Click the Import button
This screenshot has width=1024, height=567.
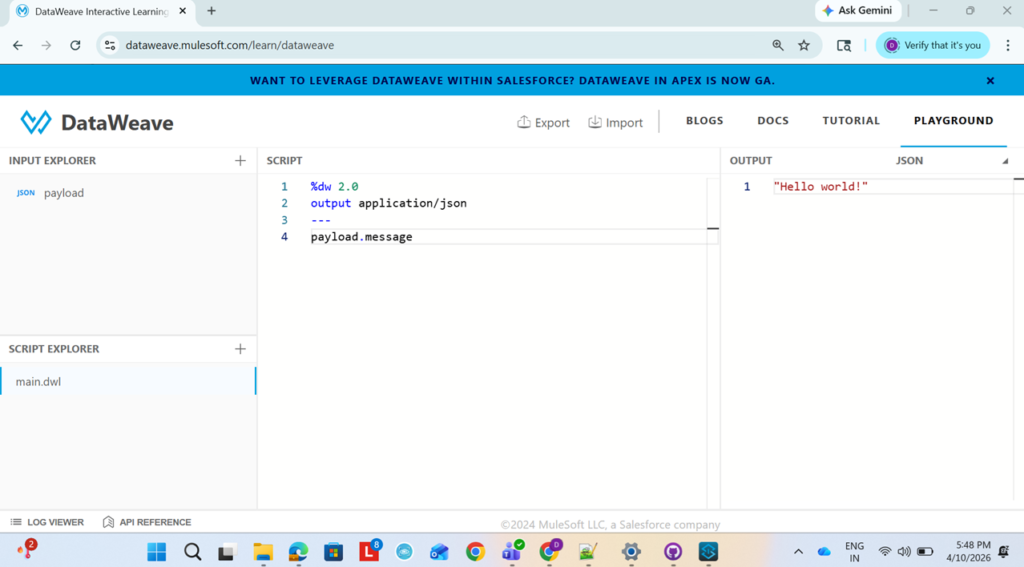(x=615, y=122)
